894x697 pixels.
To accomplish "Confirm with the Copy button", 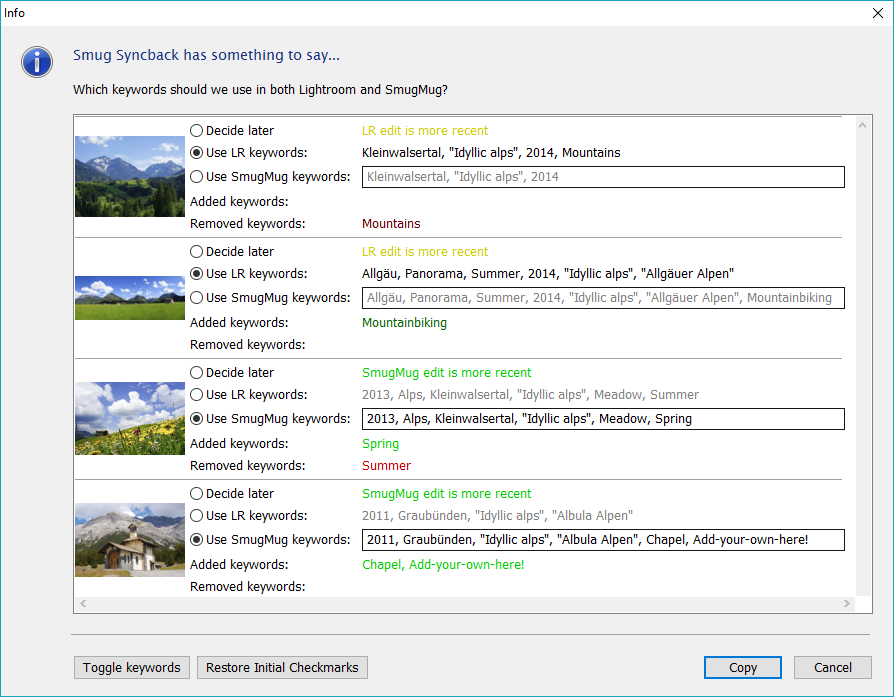I will tap(742, 667).
